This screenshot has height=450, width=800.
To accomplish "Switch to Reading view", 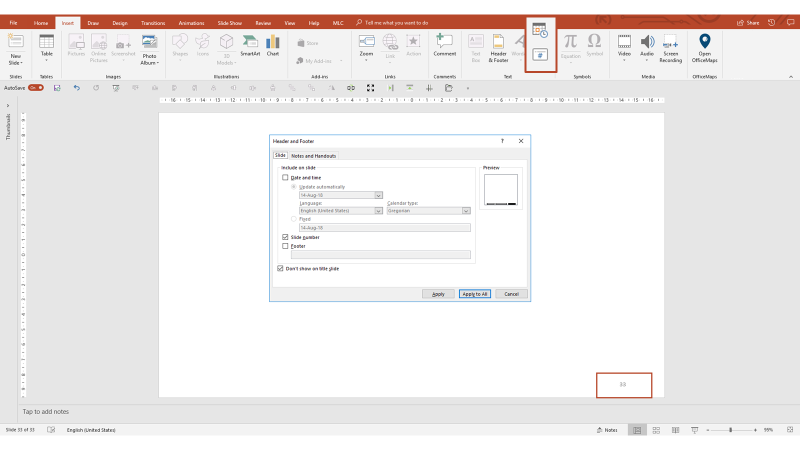I will coord(676,430).
